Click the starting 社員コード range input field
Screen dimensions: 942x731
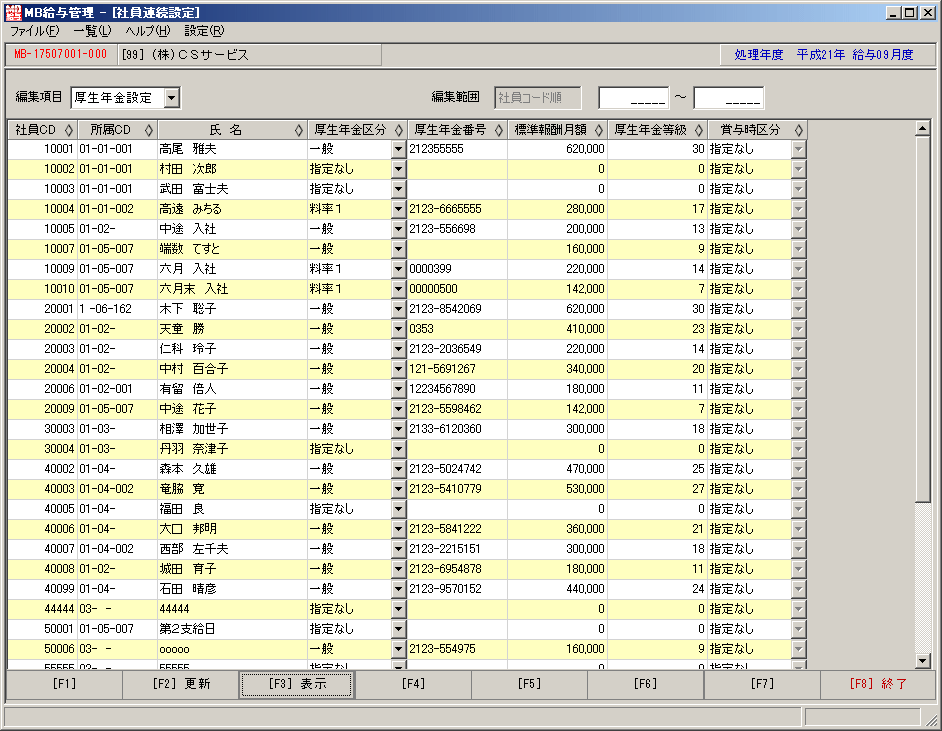pos(634,98)
